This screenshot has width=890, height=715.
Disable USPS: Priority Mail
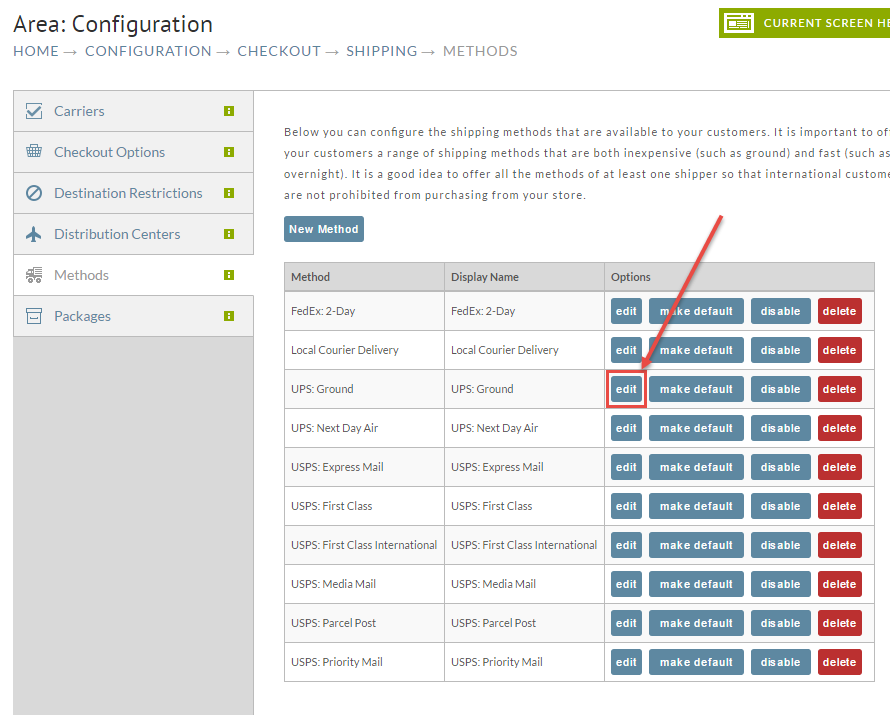[x=780, y=662]
